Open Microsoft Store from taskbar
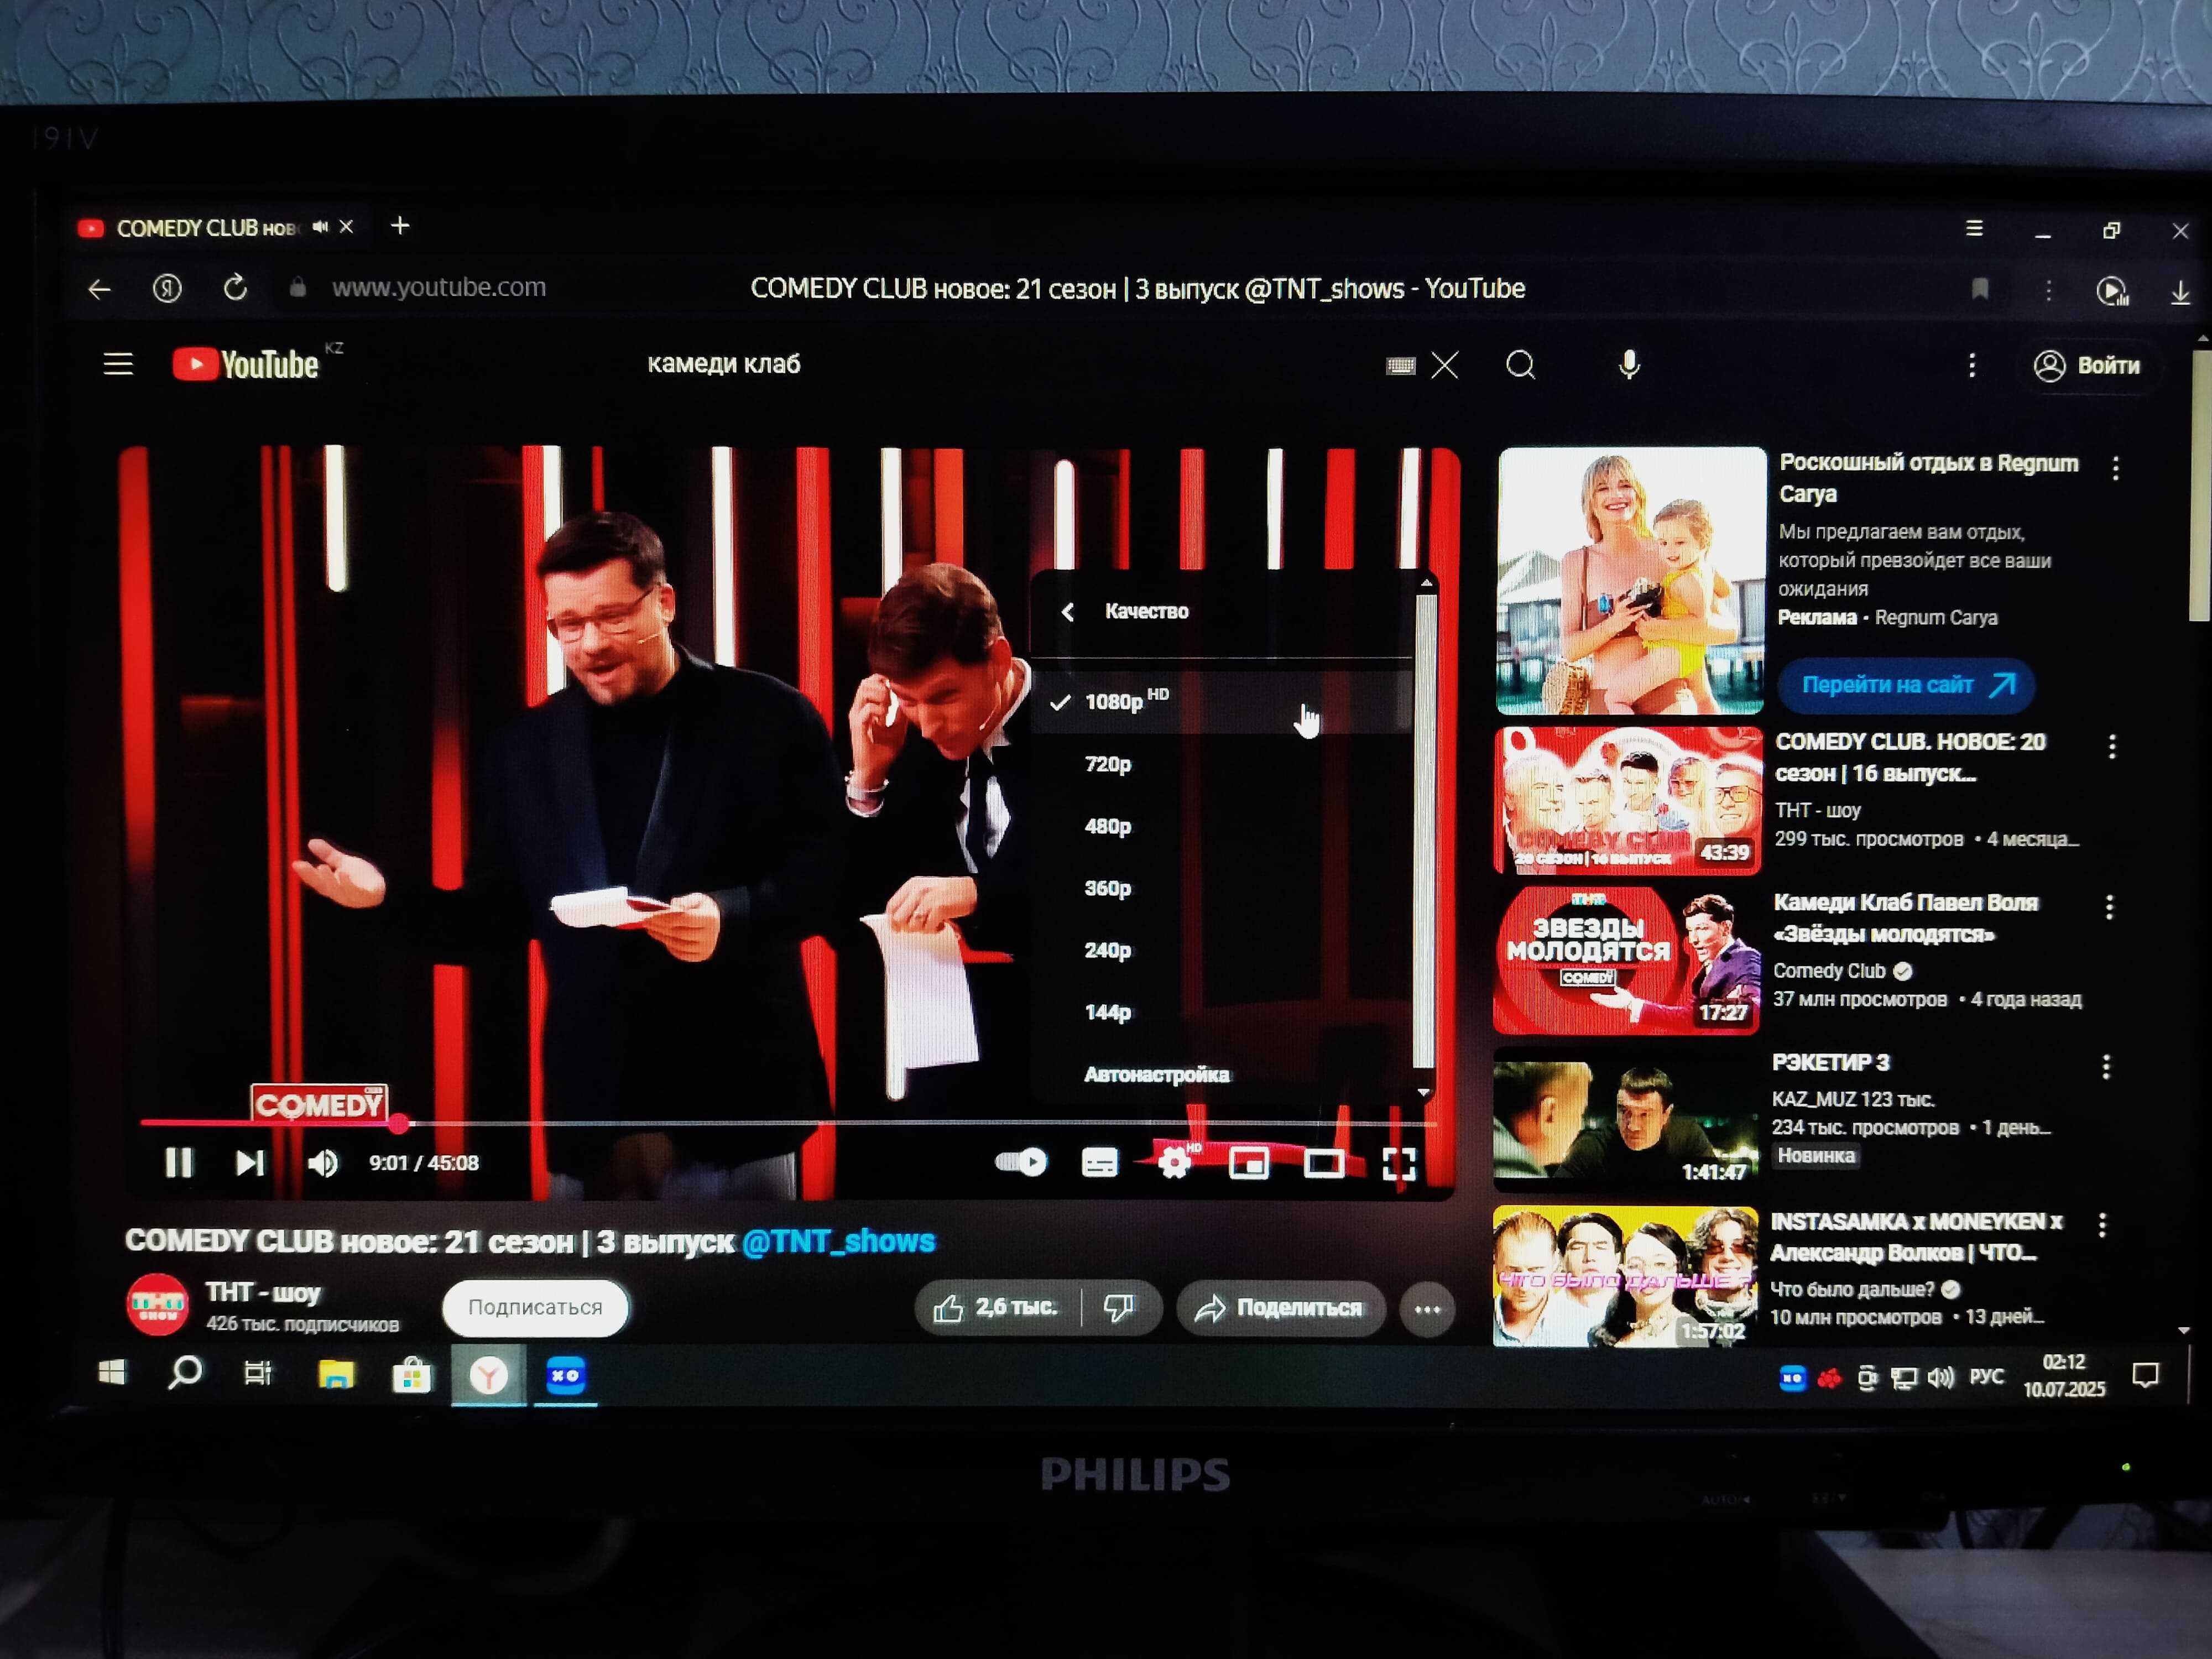2212x1659 pixels. coord(411,1376)
